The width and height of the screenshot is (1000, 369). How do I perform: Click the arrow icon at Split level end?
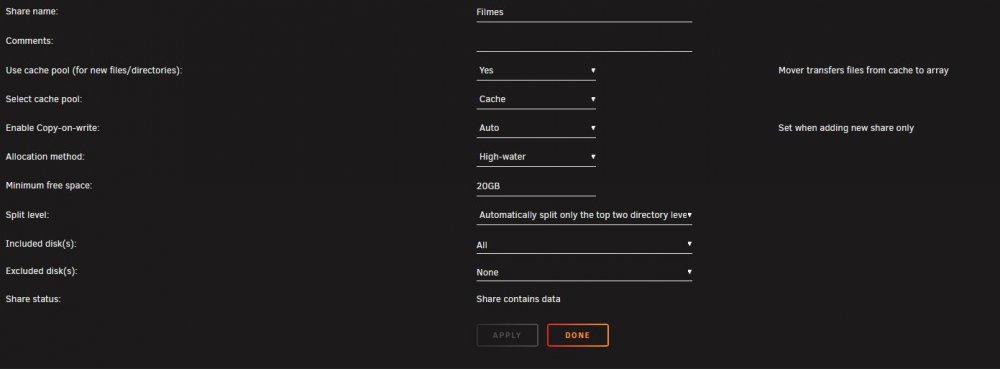coord(690,215)
